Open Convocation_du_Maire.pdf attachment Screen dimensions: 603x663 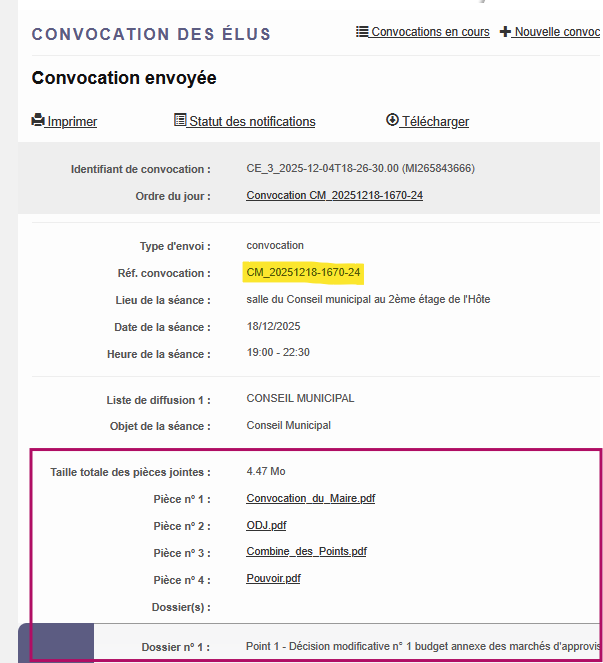coord(311,499)
